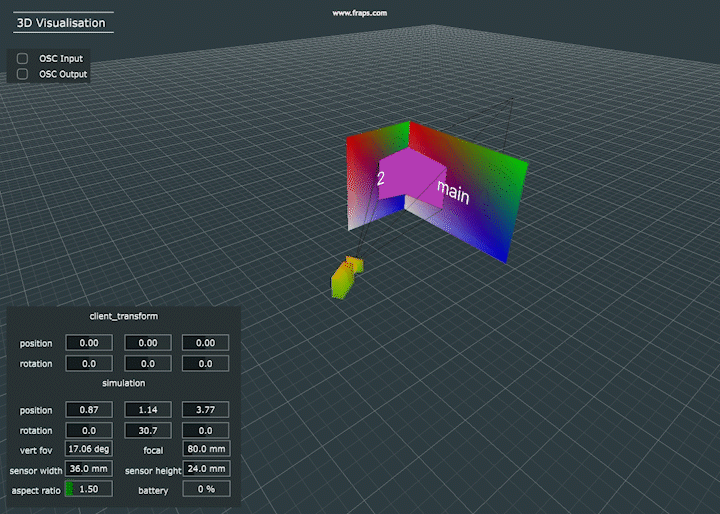This screenshot has height=514, width=720.
Task: Select simulation position field showing 1.14
Action: coord(148,410)
